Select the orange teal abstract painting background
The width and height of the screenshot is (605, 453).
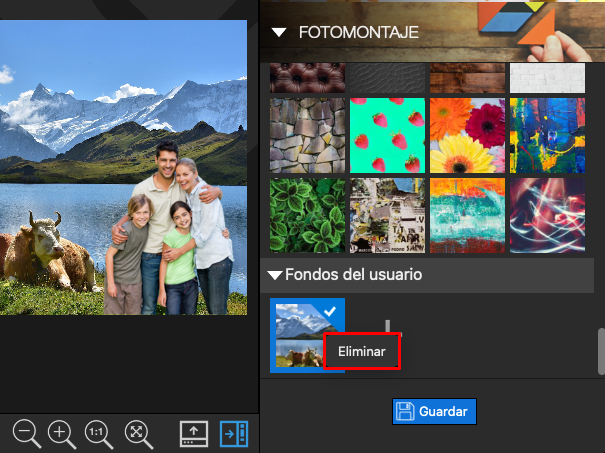[467, 215]
